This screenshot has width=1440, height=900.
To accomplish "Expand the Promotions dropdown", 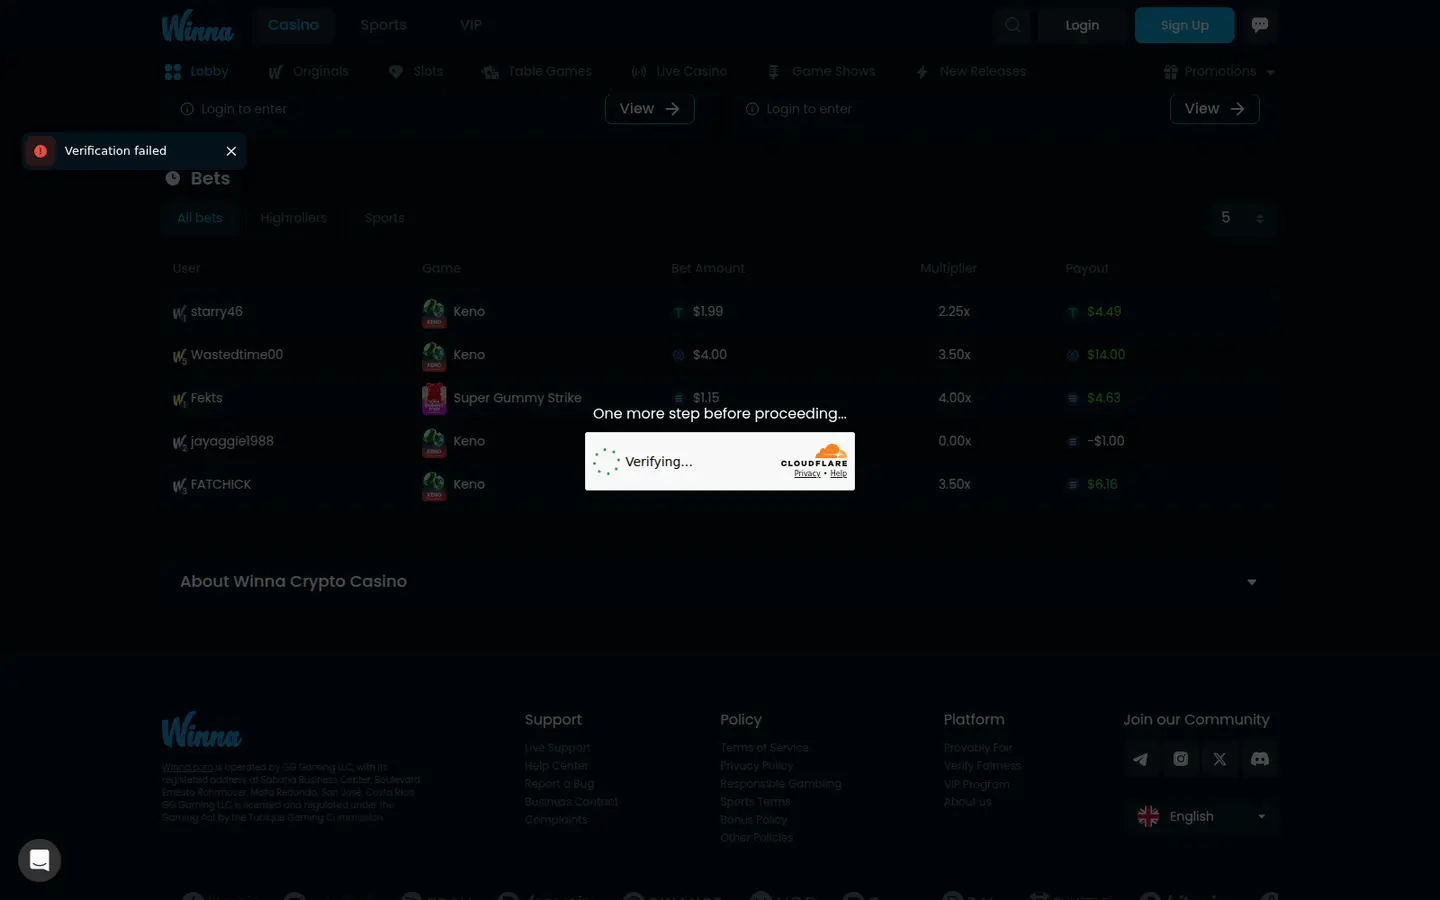I will coord(1219,71).
